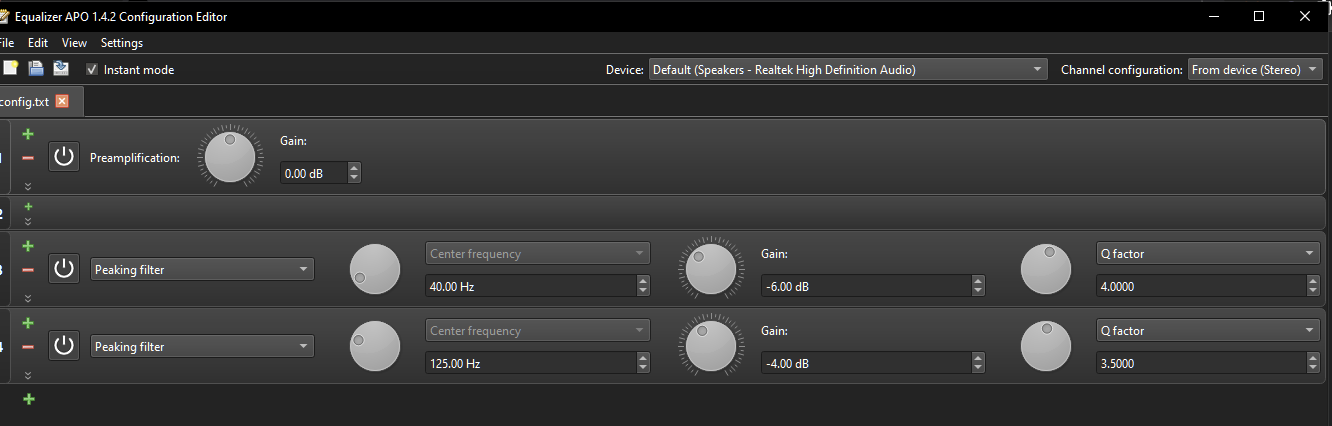Click the frequency dial for 40.00 Hz filter
The height and width of the screenshot is (426, 1332).
click(375, 269)
